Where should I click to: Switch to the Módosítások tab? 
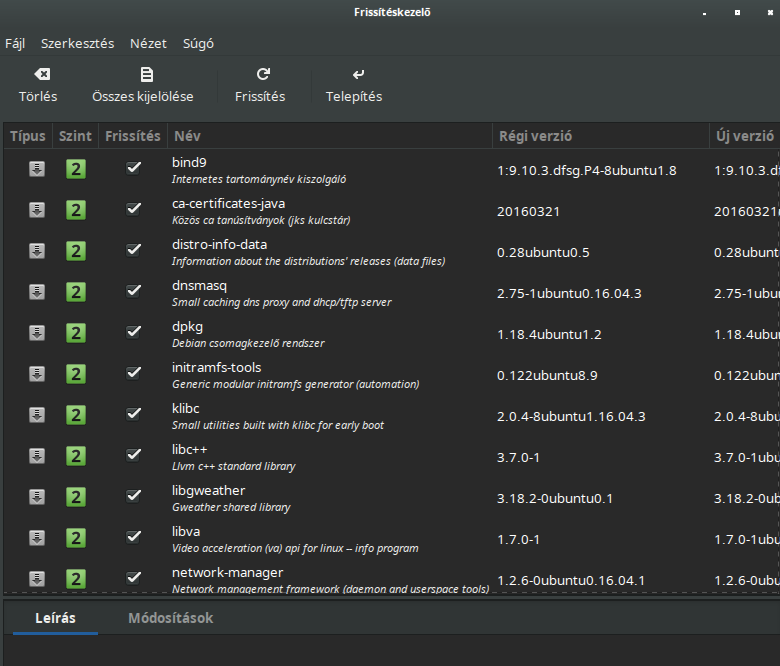(x=171, y=618)
